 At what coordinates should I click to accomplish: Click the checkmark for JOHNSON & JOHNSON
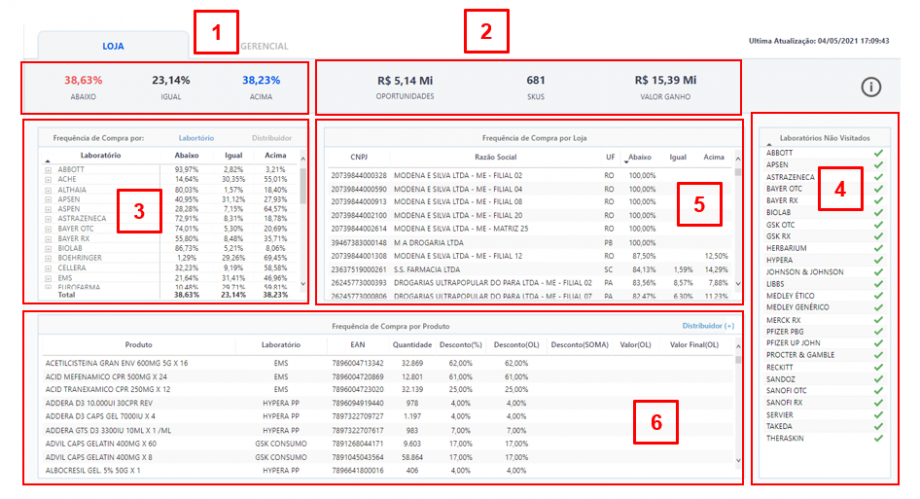click(877, 272)
